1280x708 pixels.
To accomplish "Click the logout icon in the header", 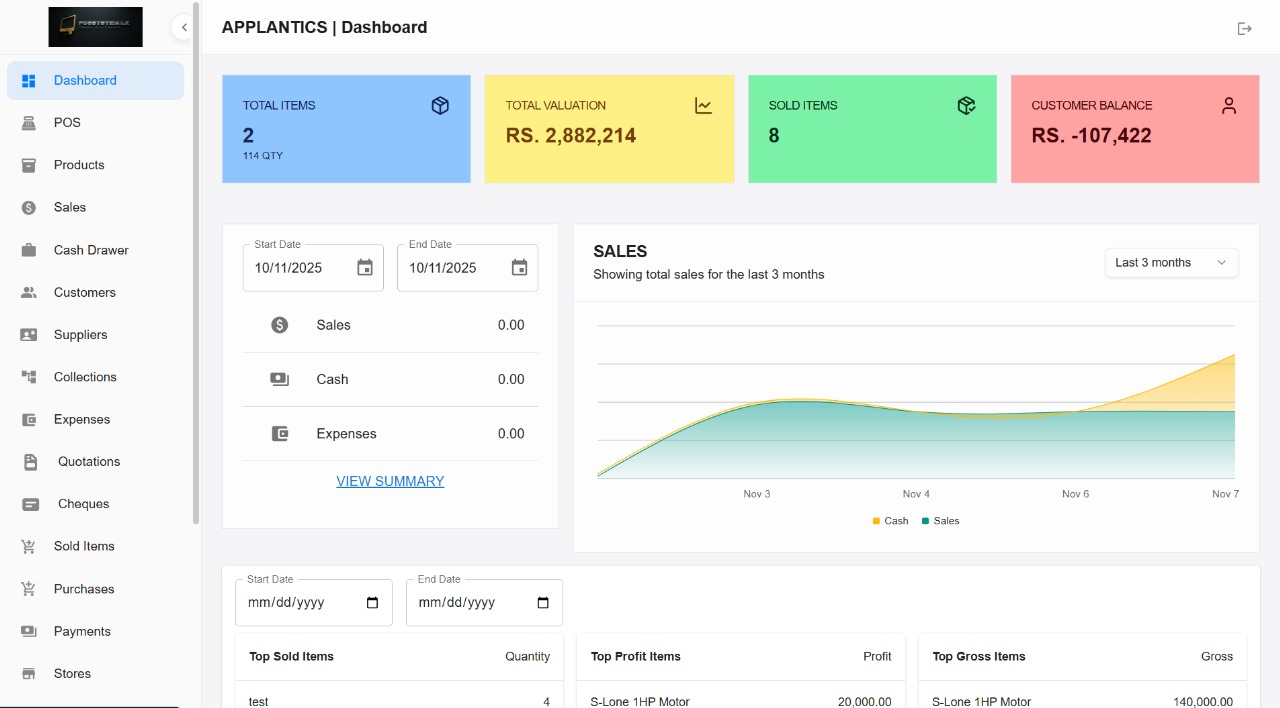I will (1244, 28).
